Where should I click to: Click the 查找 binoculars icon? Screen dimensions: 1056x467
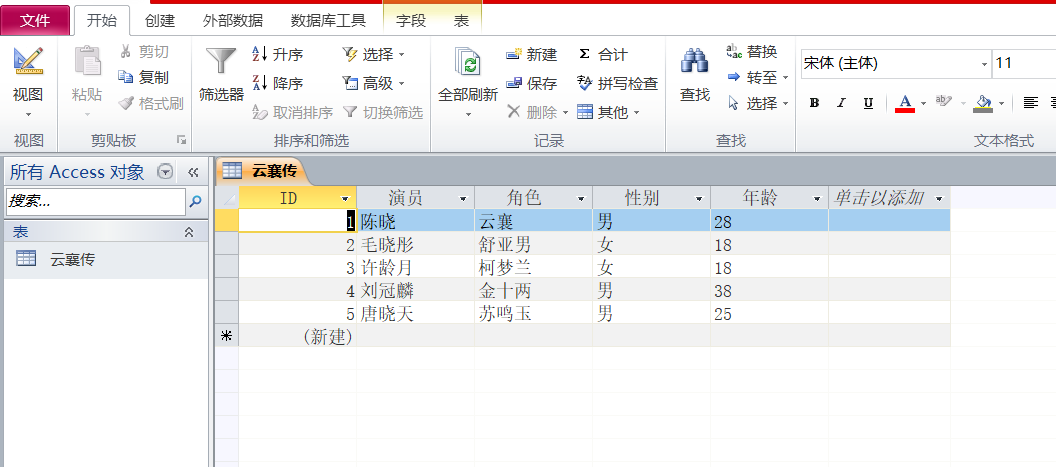(694, 61)
